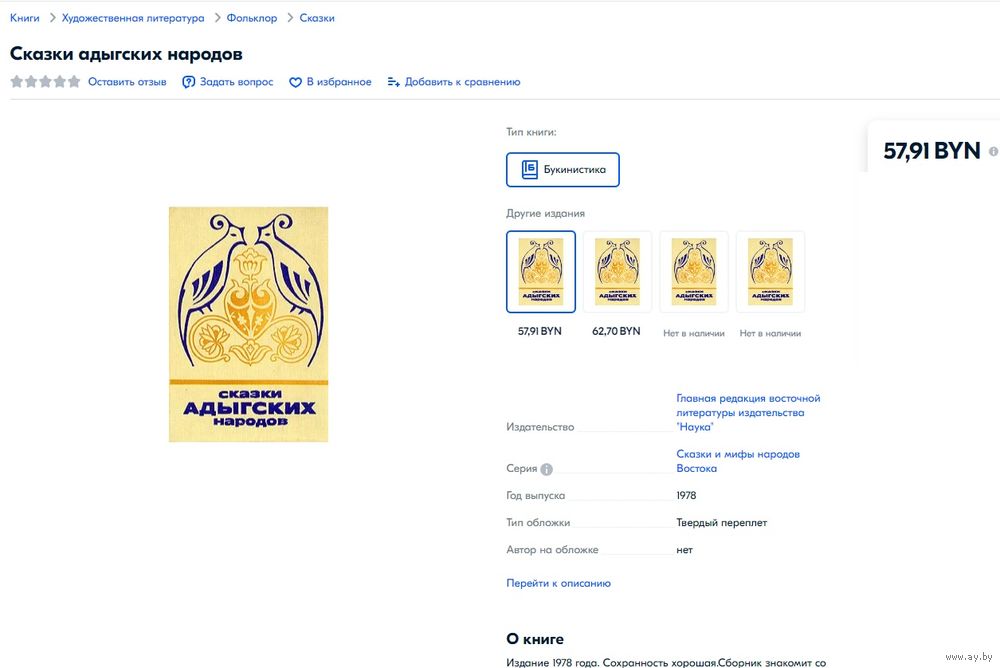This screenshot has width=1000, height=668.
Task: Open the Фольклор breadcrumb category
Action: (252, 18)
